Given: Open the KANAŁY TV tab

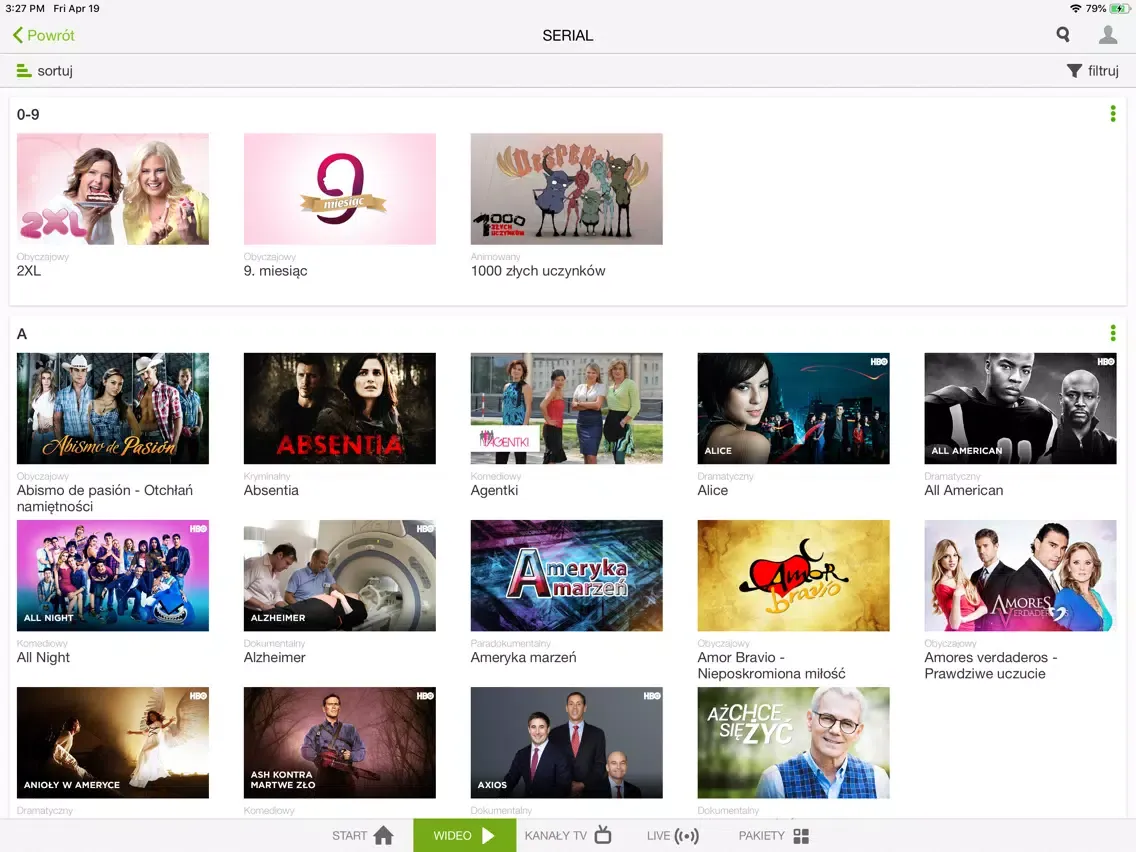Looking at the screenshot, I should pyautogui.click(x=568, y=835).
